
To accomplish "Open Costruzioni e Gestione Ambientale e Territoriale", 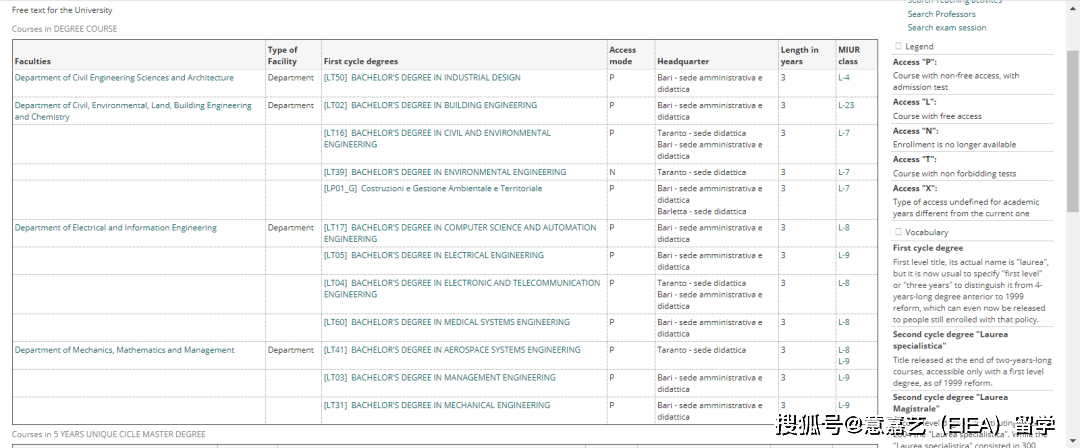I will coord(451,188).
